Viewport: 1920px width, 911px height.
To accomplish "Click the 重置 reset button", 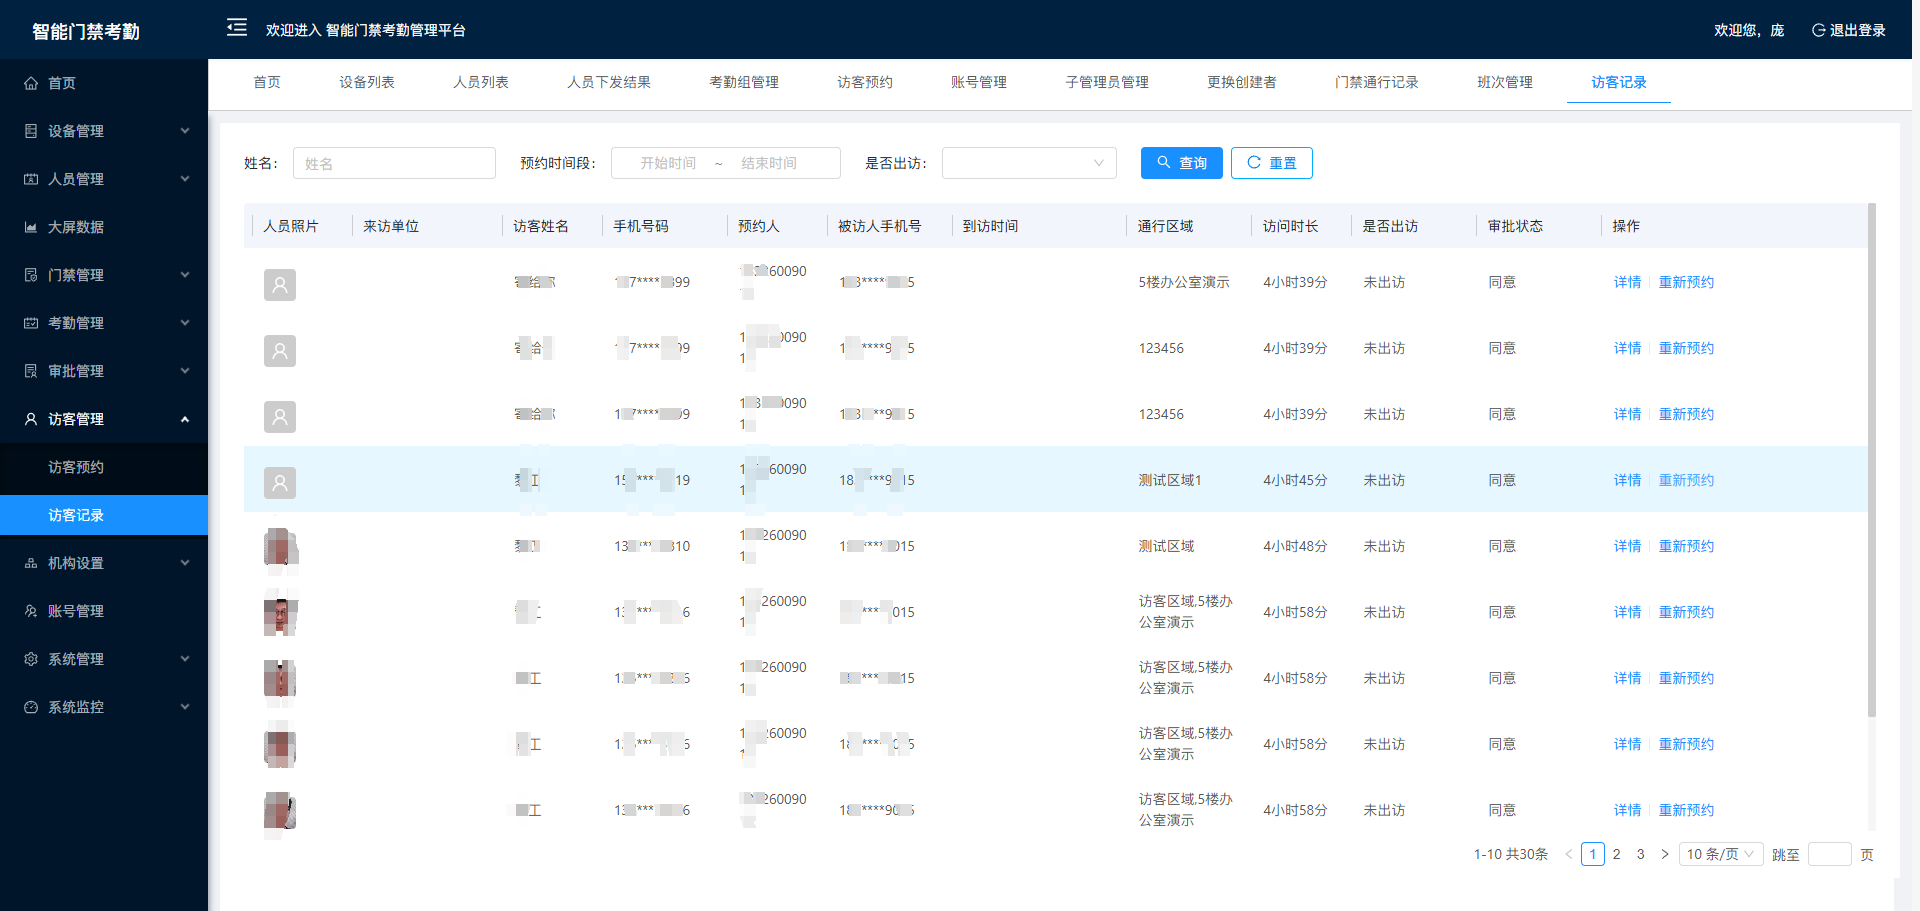I will tap(1272, 163).
